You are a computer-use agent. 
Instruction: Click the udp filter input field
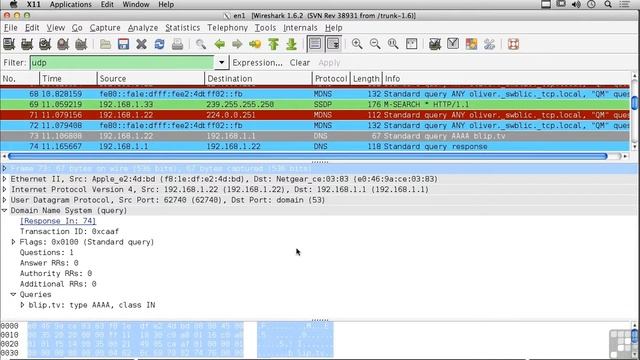point(122,62)
